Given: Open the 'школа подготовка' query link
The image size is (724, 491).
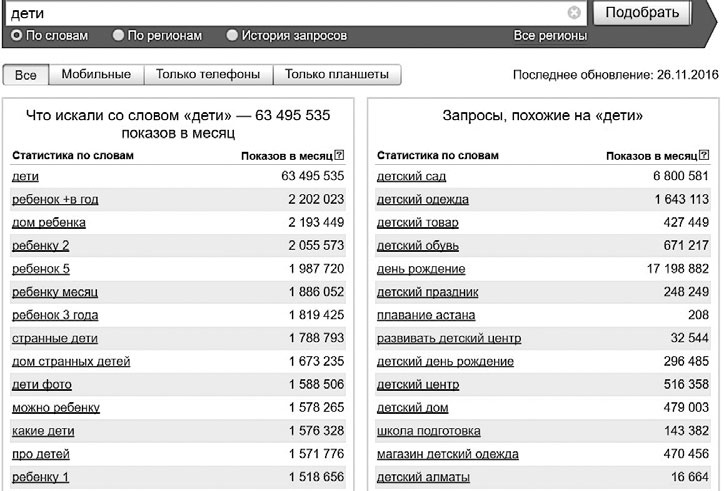Looking at the screenshot, I should (x=428, y=431).
